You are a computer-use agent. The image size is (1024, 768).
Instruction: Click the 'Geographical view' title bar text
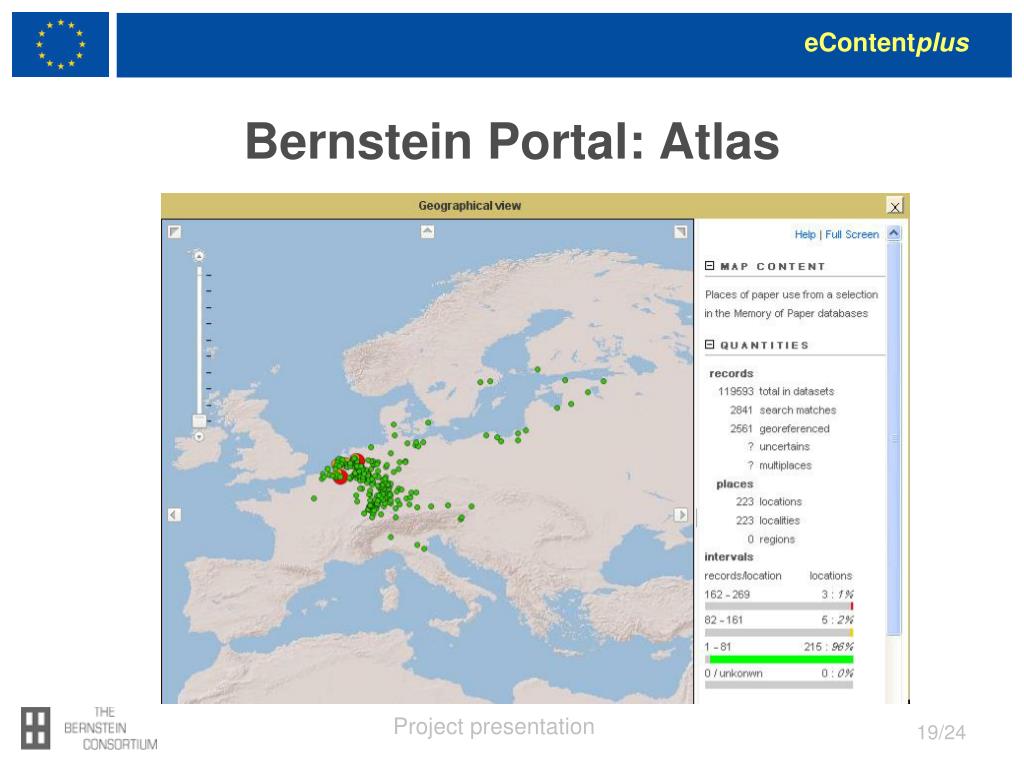click(x=470, y=206)
